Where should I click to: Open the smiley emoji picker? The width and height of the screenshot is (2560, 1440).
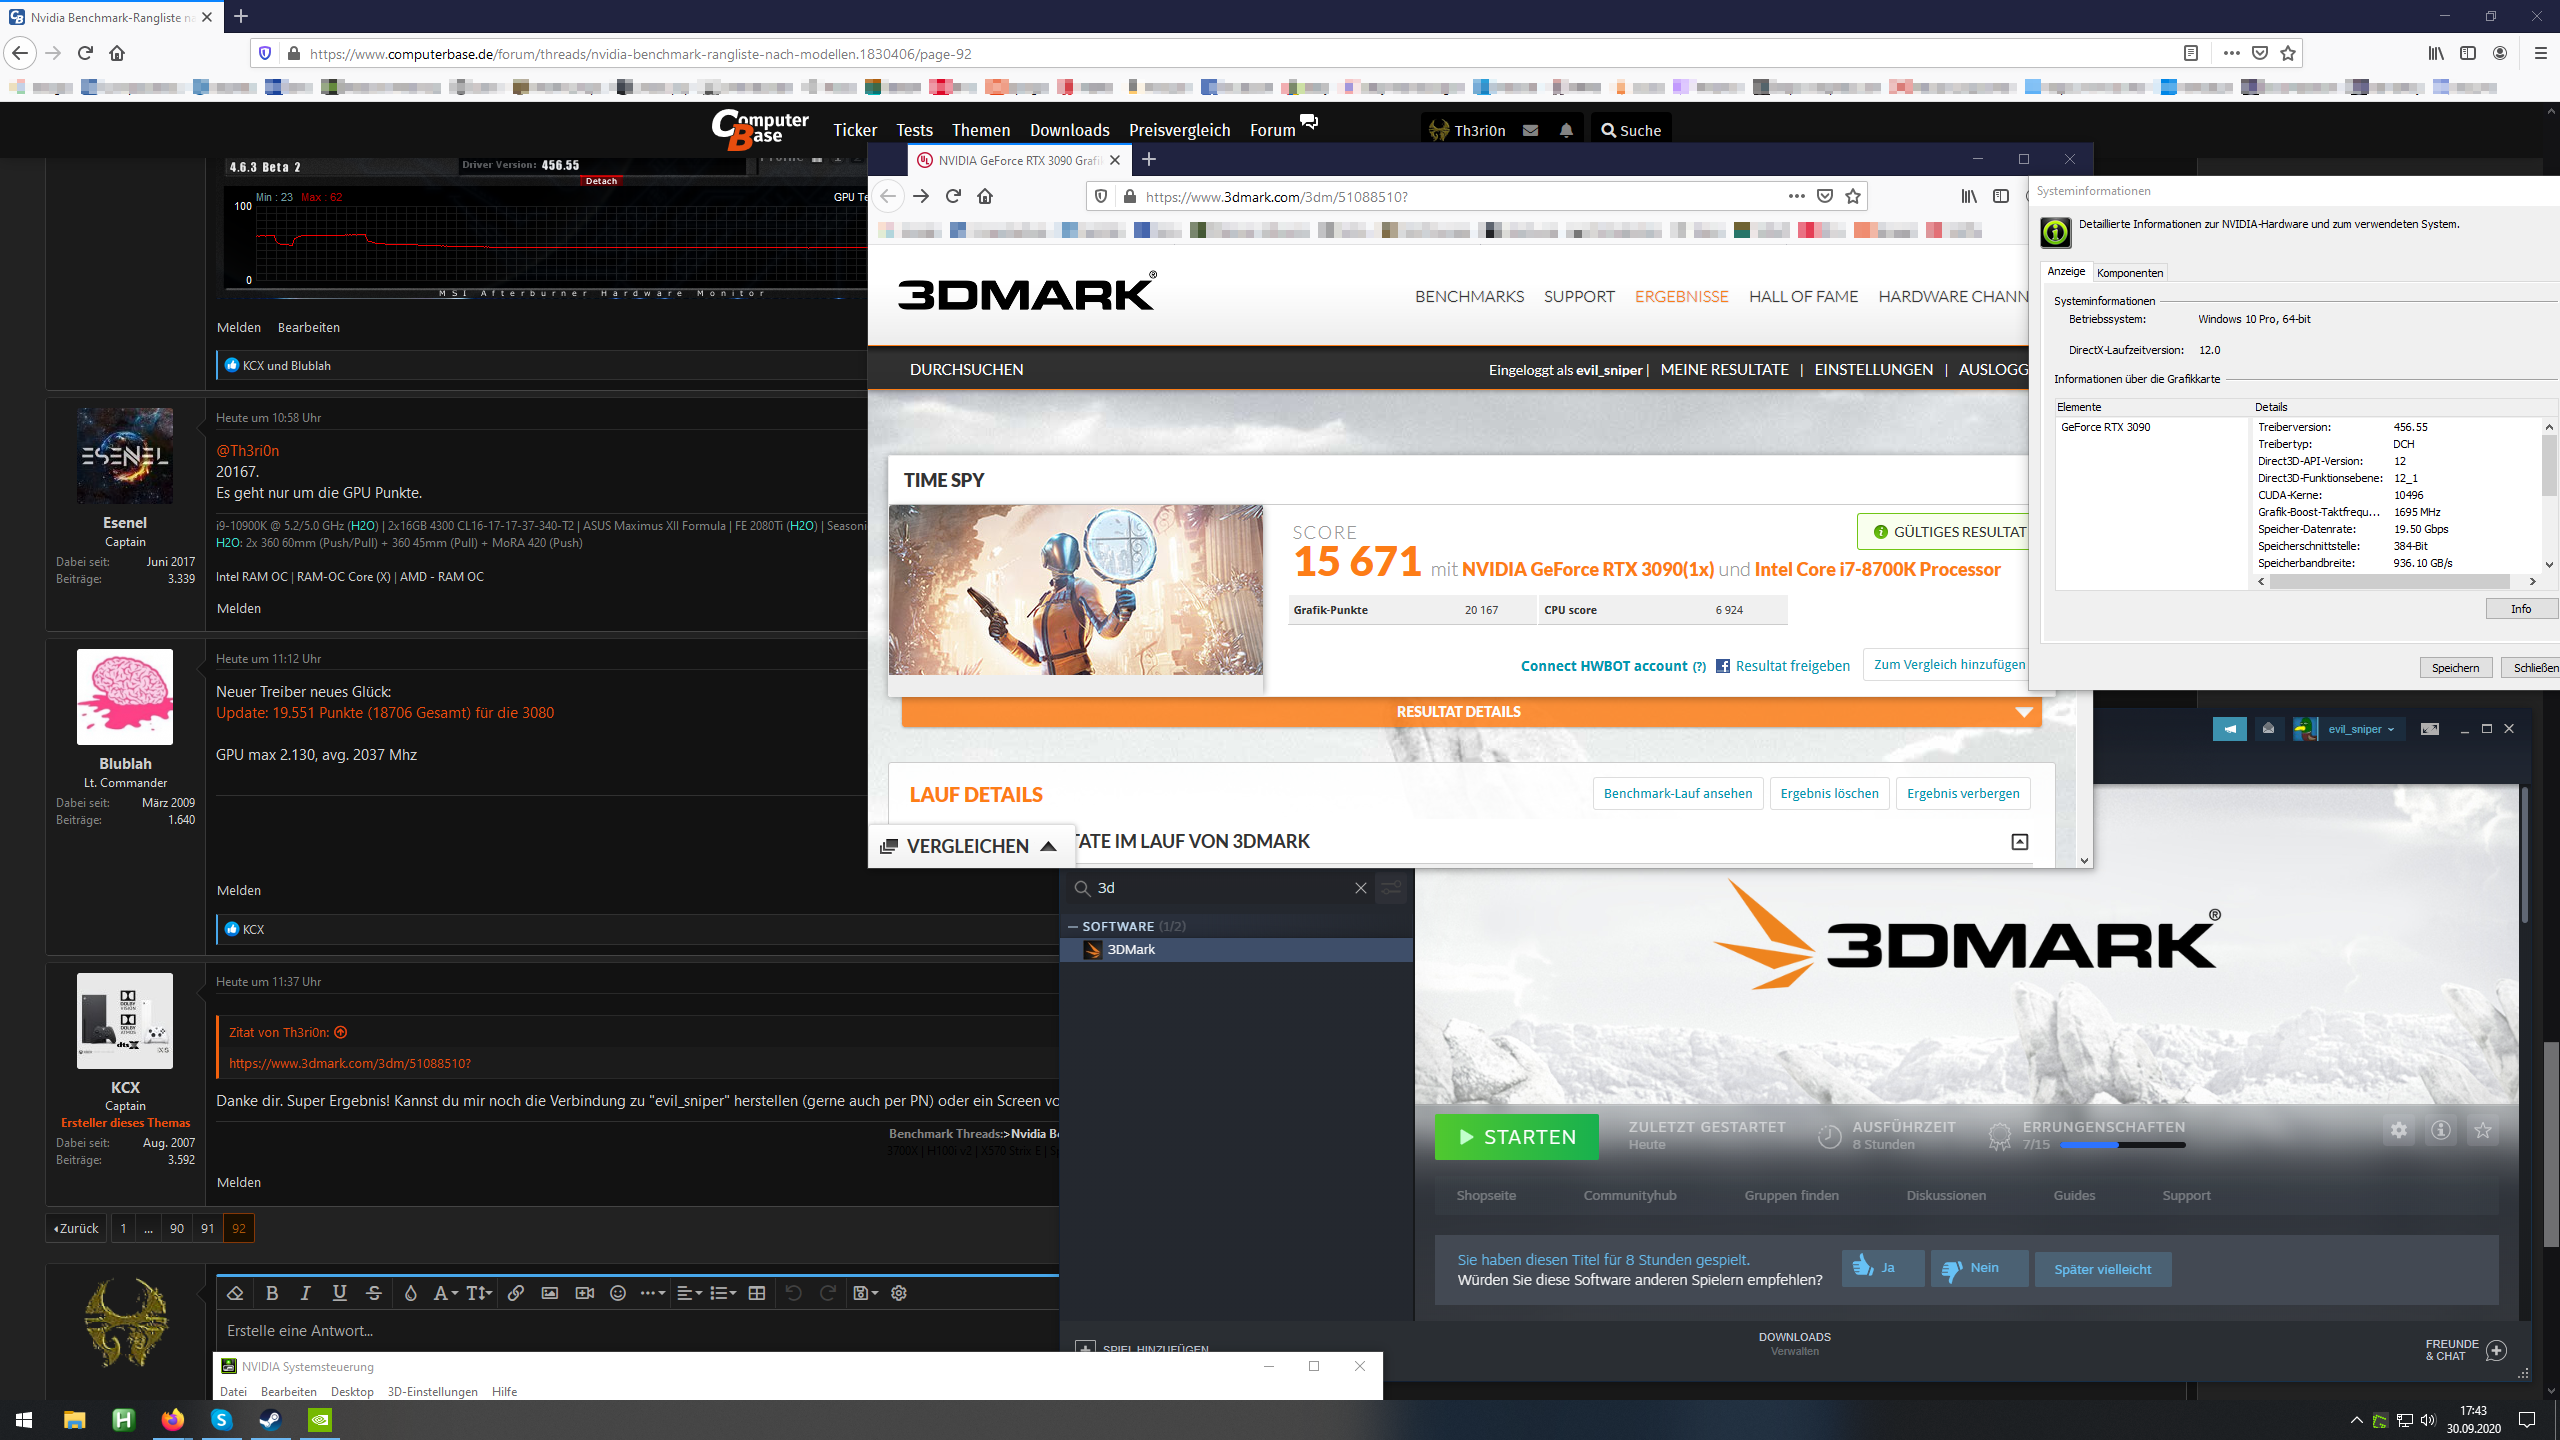pyautogui.click(x=618, y=1293)
